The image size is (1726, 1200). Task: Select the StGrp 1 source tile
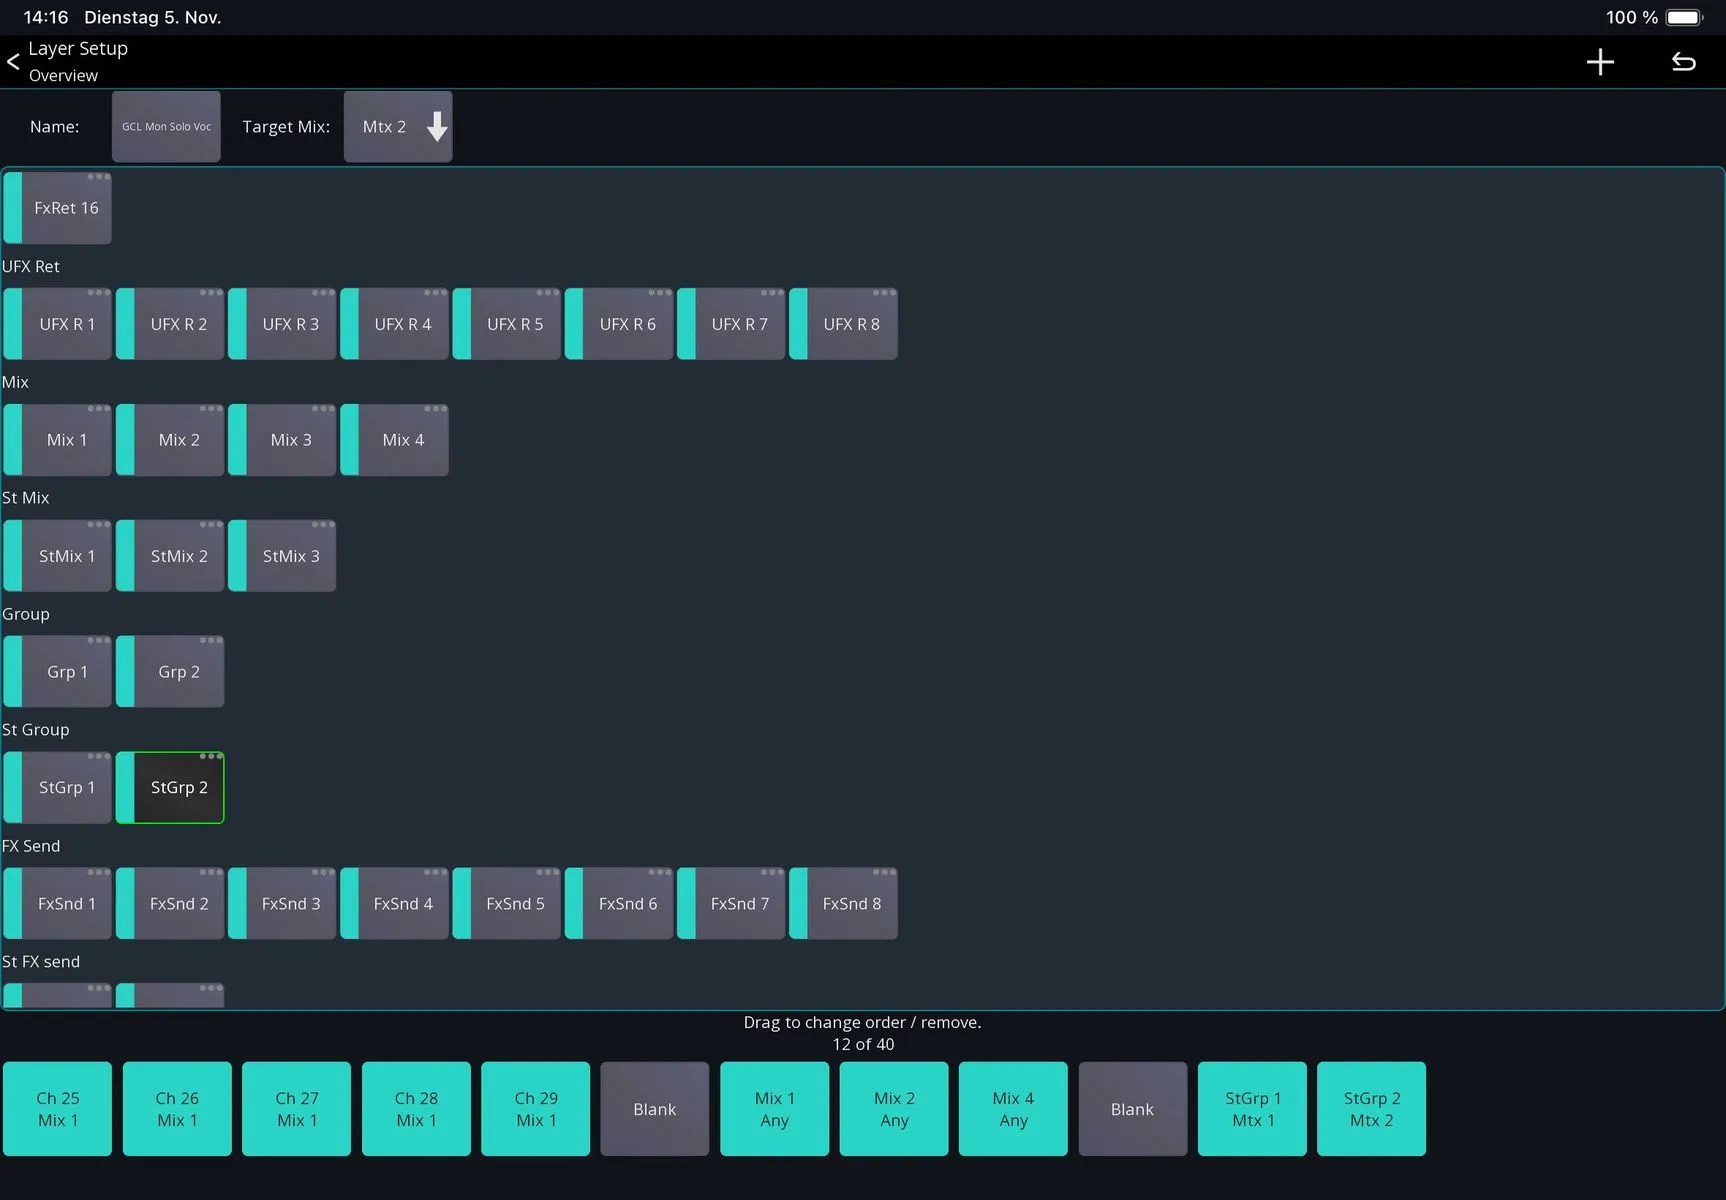[58, 788]
